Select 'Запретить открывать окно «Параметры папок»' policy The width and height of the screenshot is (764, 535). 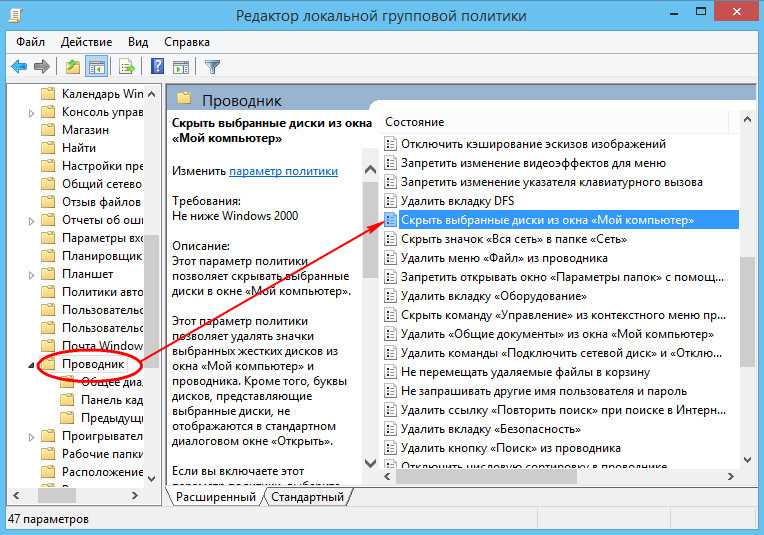pos(562,277)
